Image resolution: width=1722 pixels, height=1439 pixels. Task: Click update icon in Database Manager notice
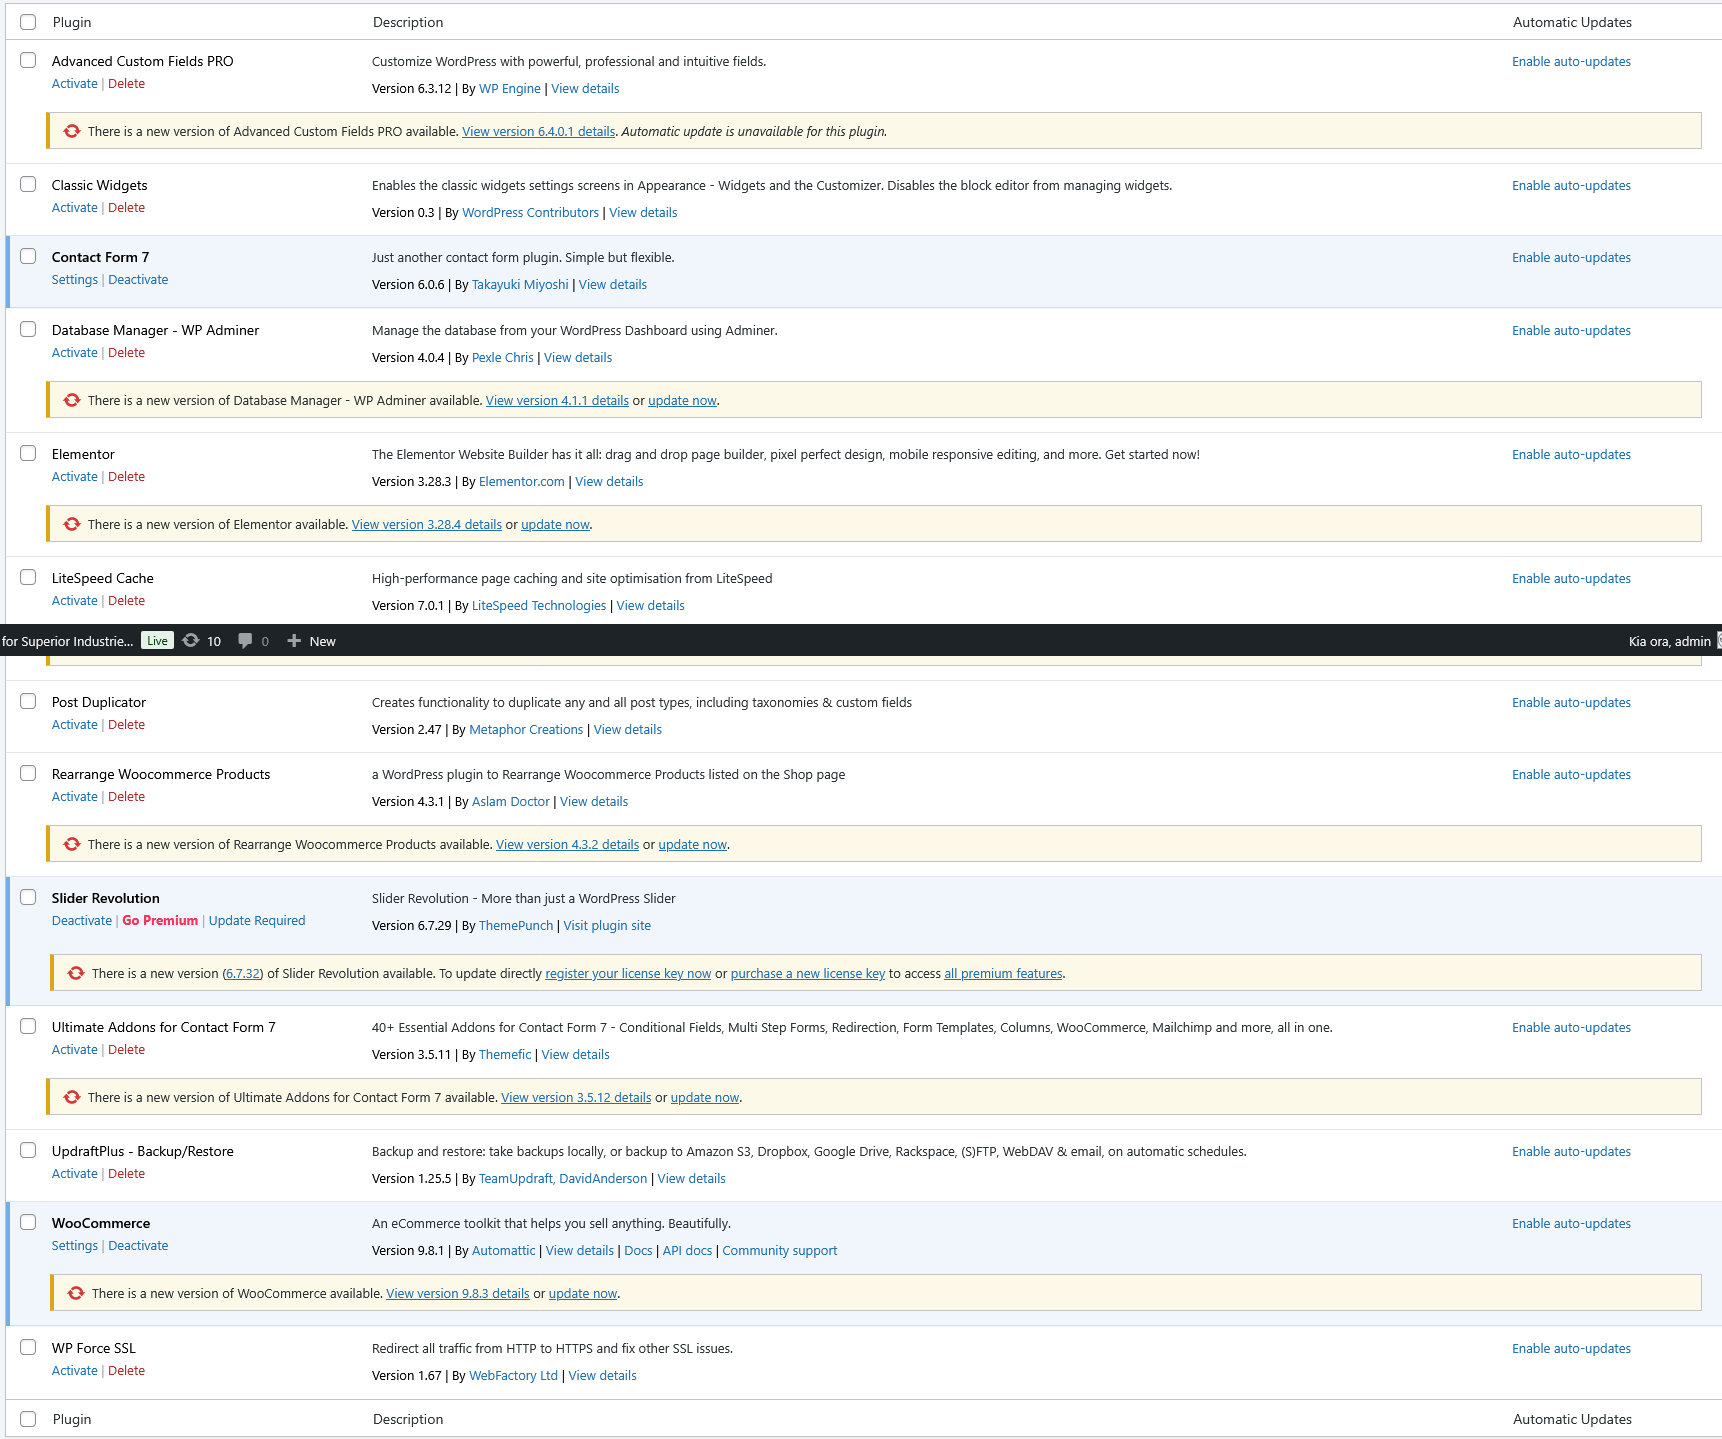click(x=72, y=400)
